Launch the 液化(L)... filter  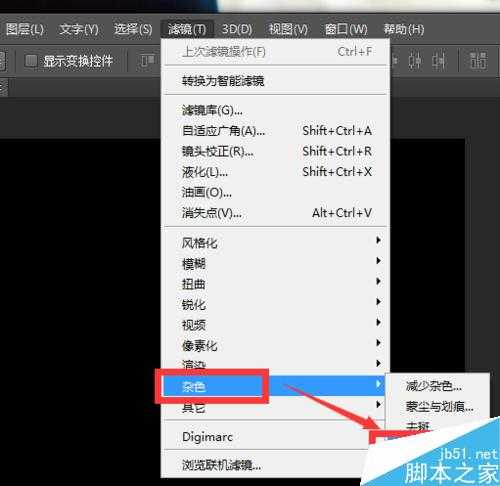[x=275, y=172]
